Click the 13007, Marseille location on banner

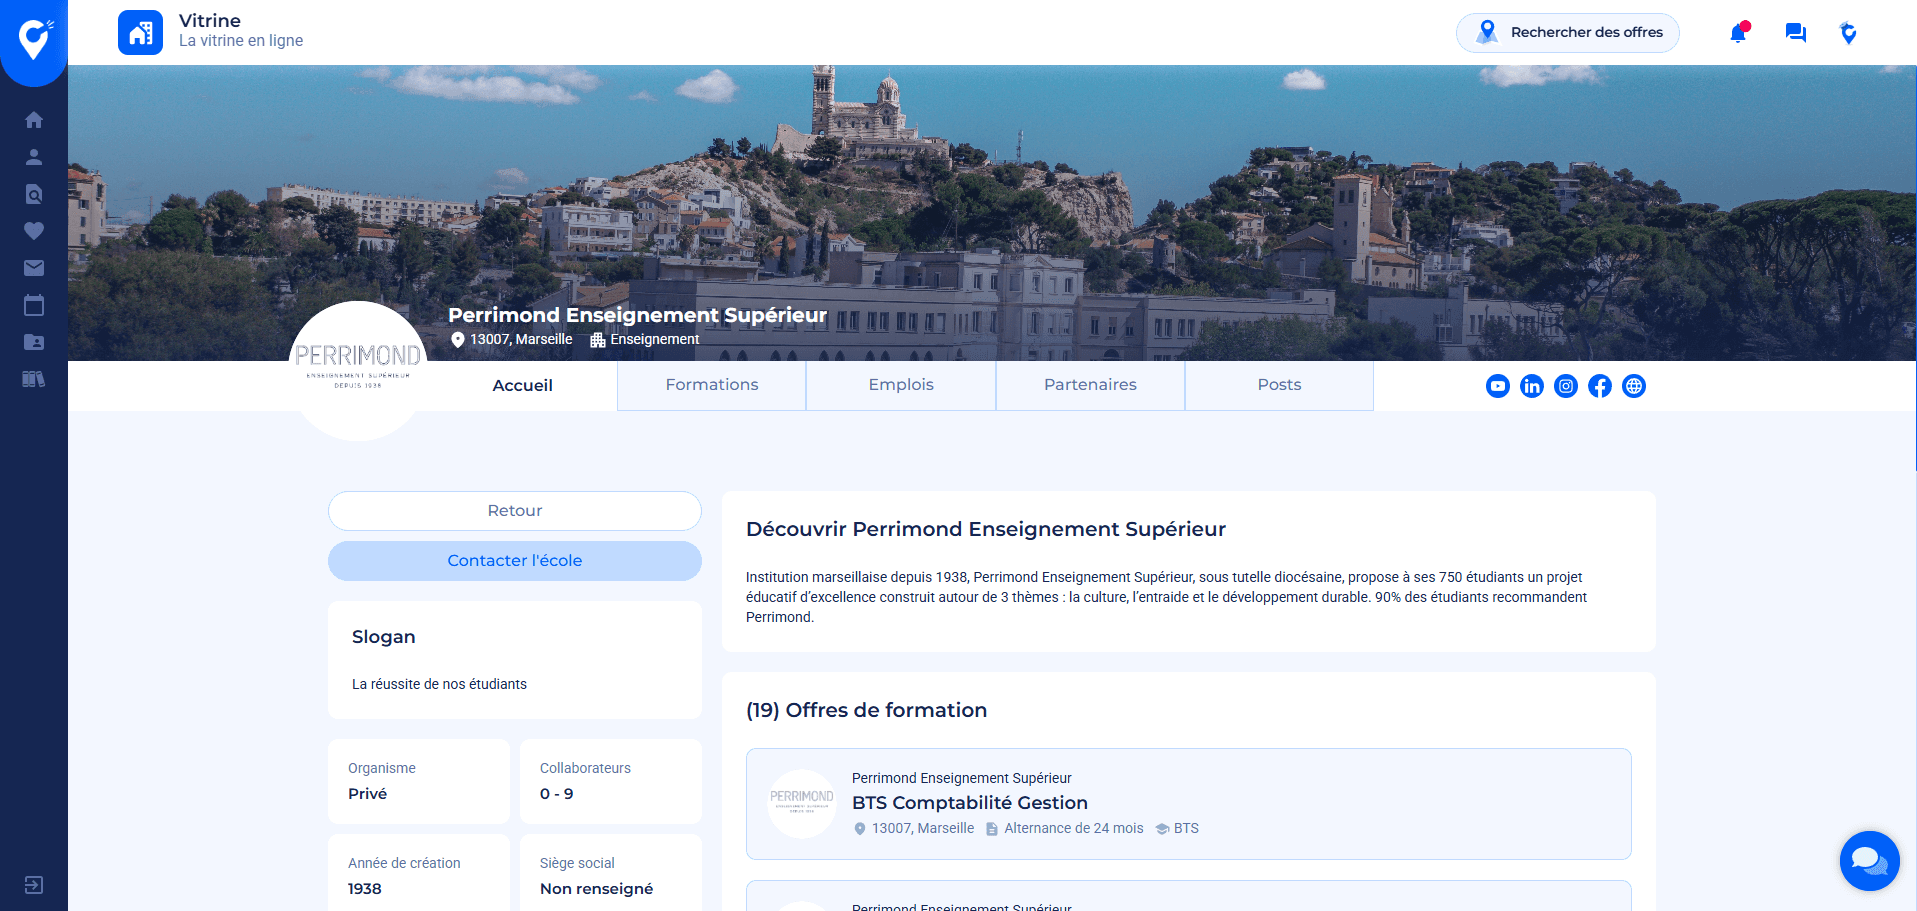[512, 340]
